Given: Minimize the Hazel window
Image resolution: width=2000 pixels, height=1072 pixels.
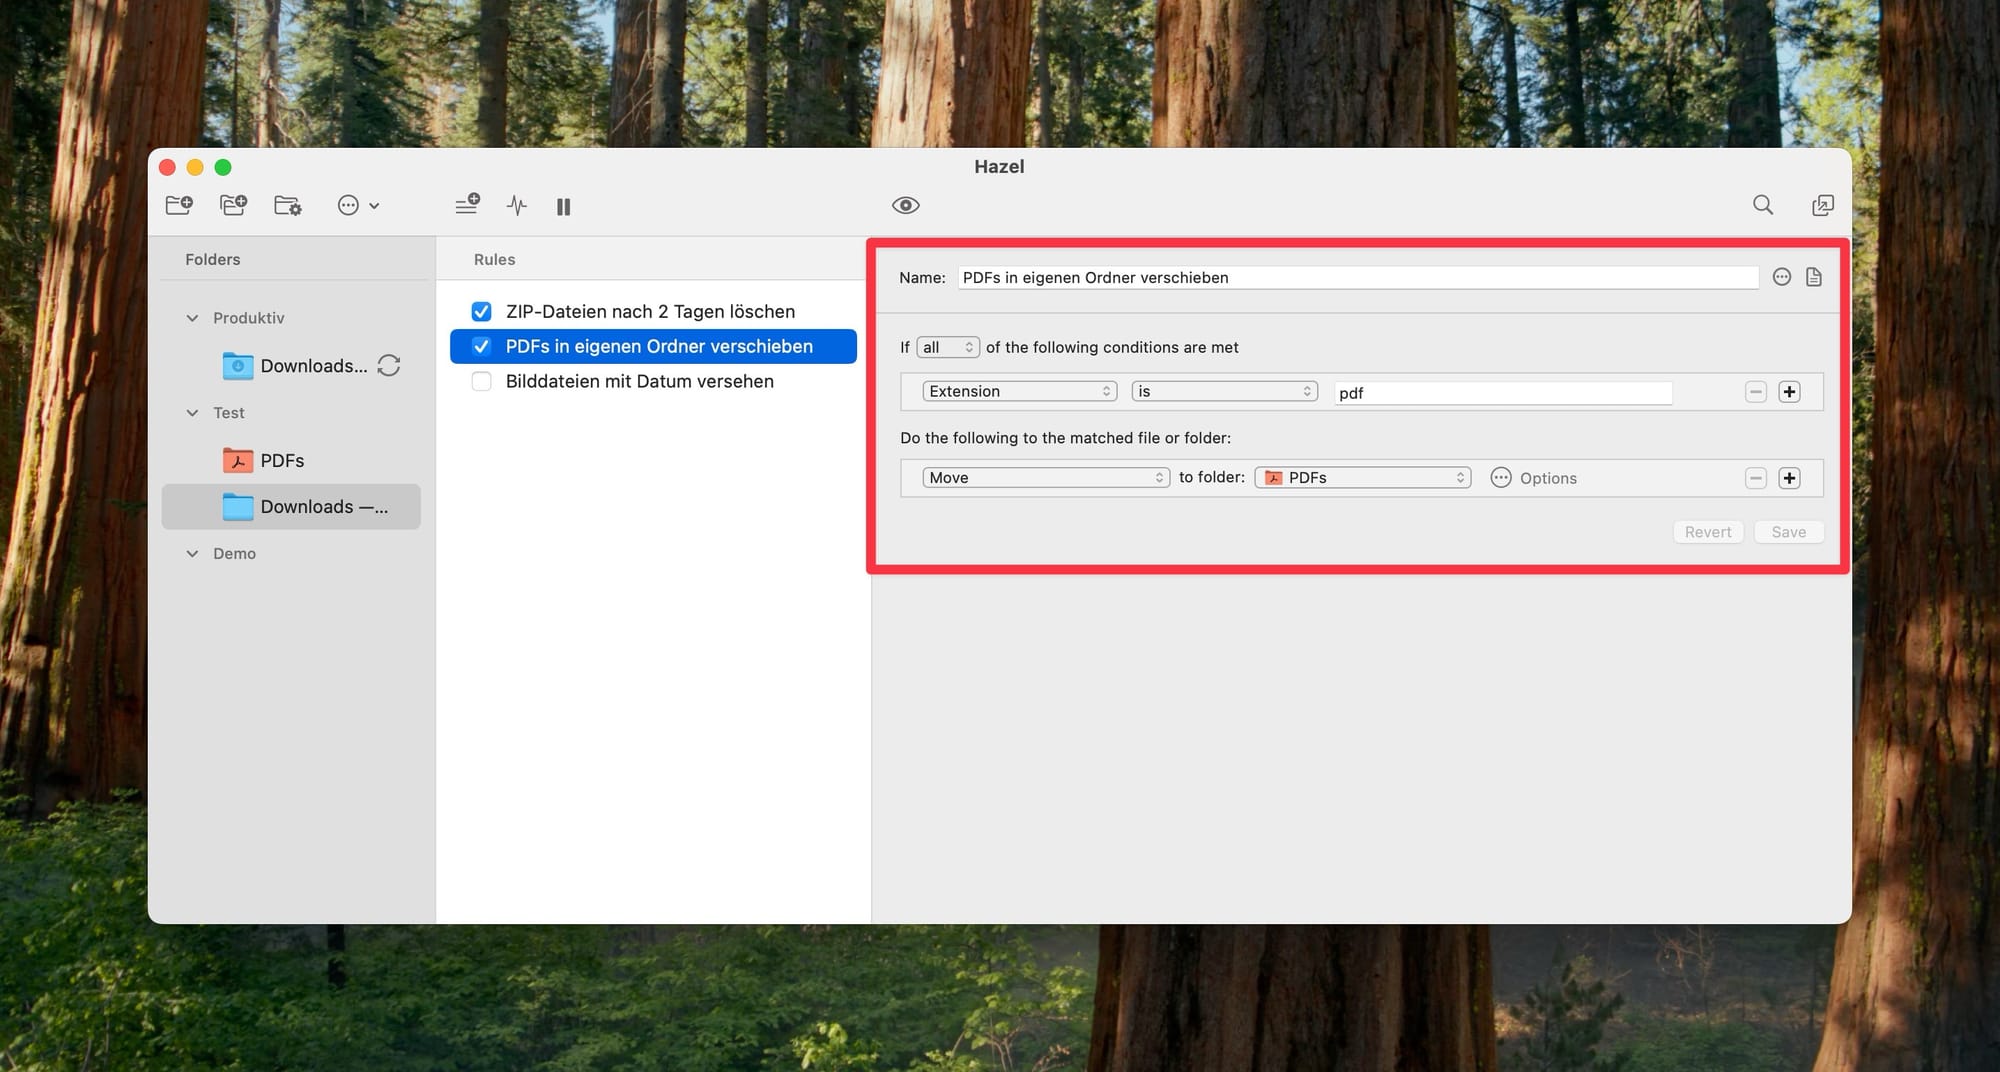Looking at the screenshot, I should pos(195,167).
